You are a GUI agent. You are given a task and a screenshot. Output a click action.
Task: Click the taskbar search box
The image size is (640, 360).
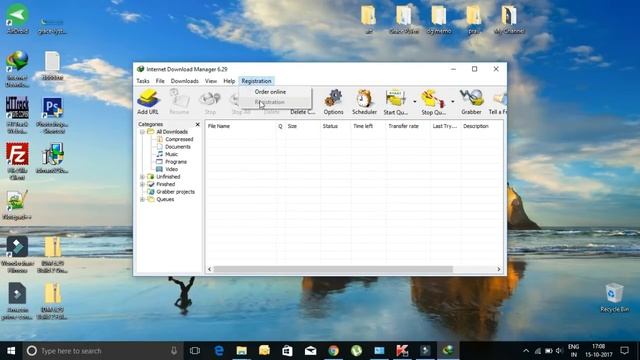click(103, 351)
